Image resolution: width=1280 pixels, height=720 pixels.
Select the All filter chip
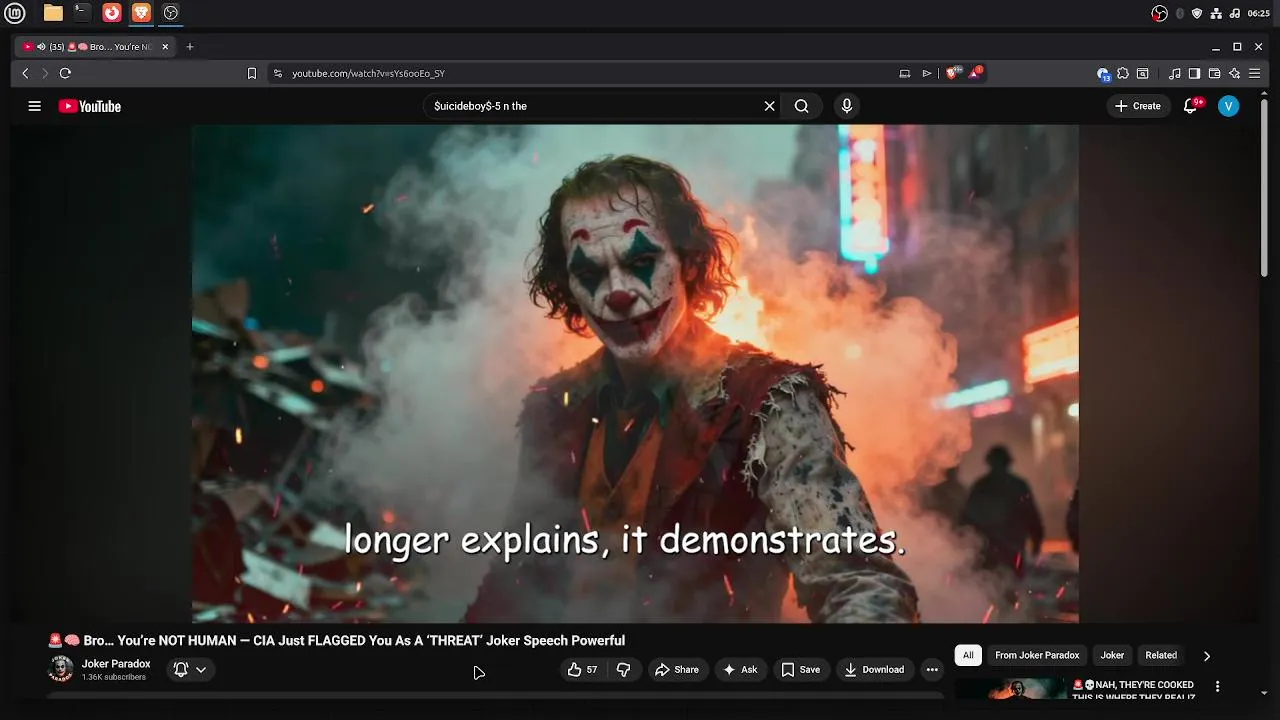[x=968, y=655]
